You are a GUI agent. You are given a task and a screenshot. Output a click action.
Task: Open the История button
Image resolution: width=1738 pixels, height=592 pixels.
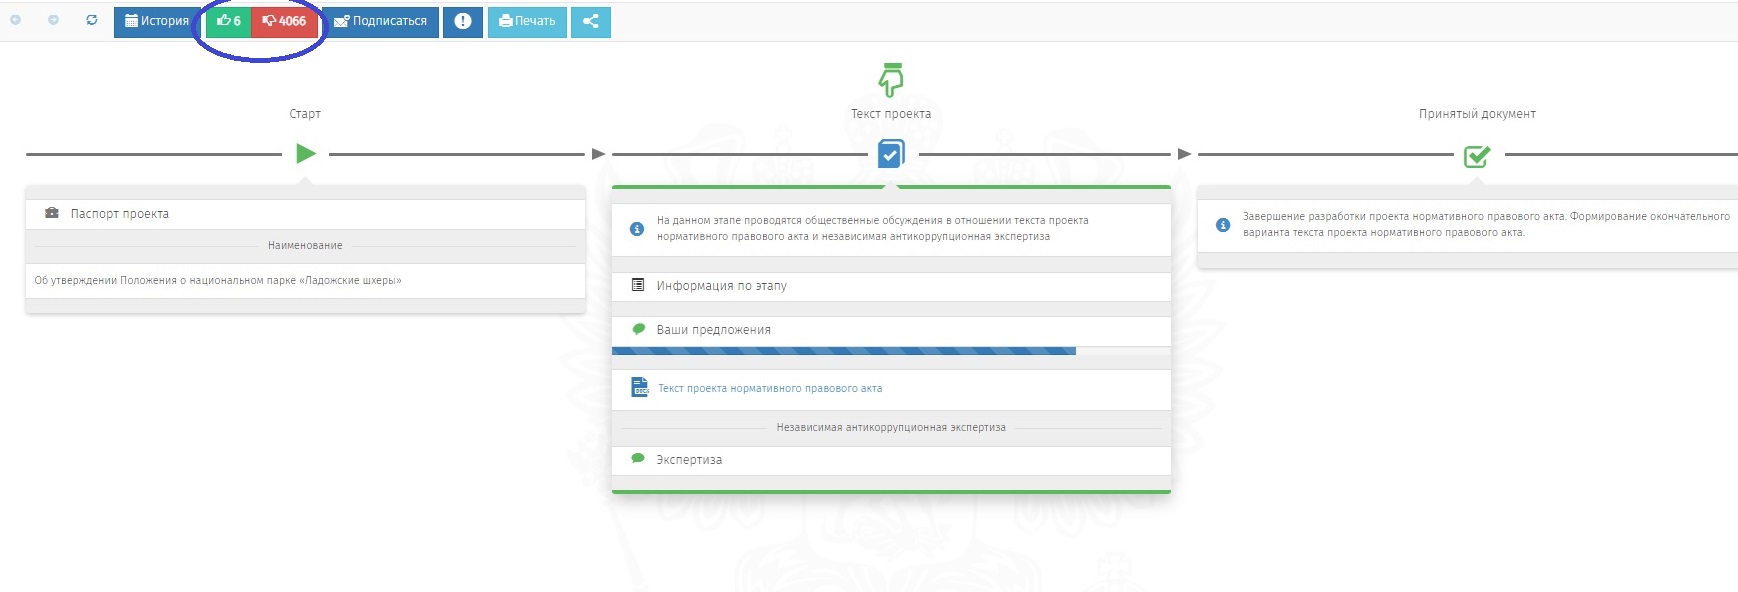click(157, 21)
